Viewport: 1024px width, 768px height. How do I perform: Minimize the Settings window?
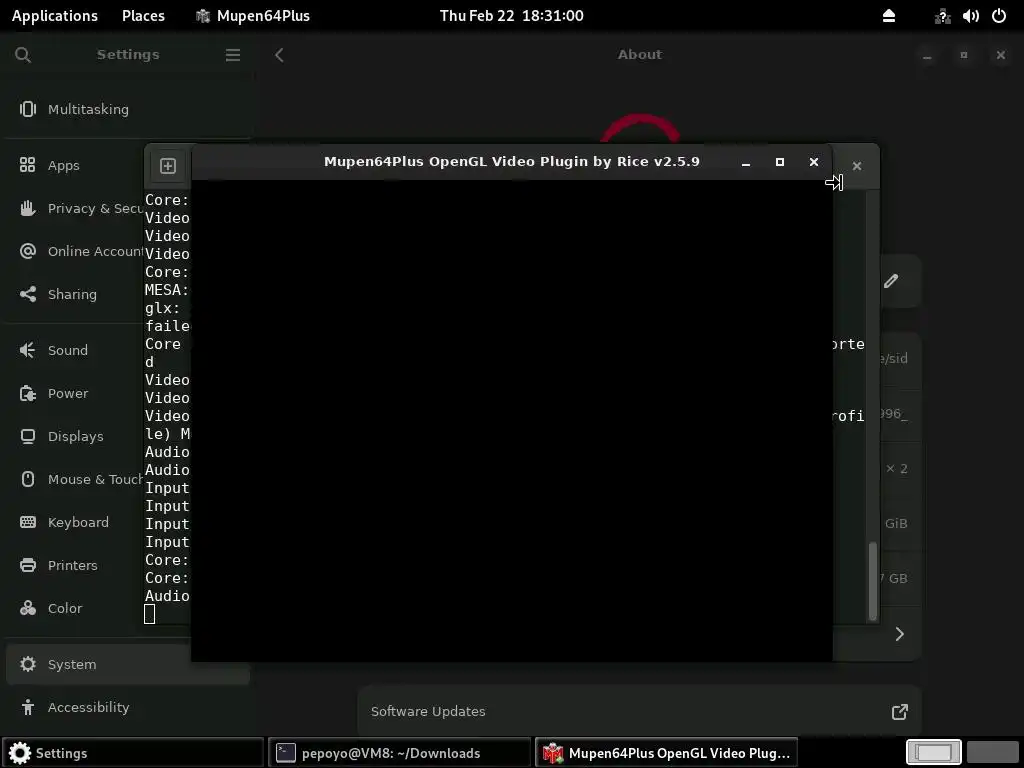pyautogui.click(x=927, y=56)
